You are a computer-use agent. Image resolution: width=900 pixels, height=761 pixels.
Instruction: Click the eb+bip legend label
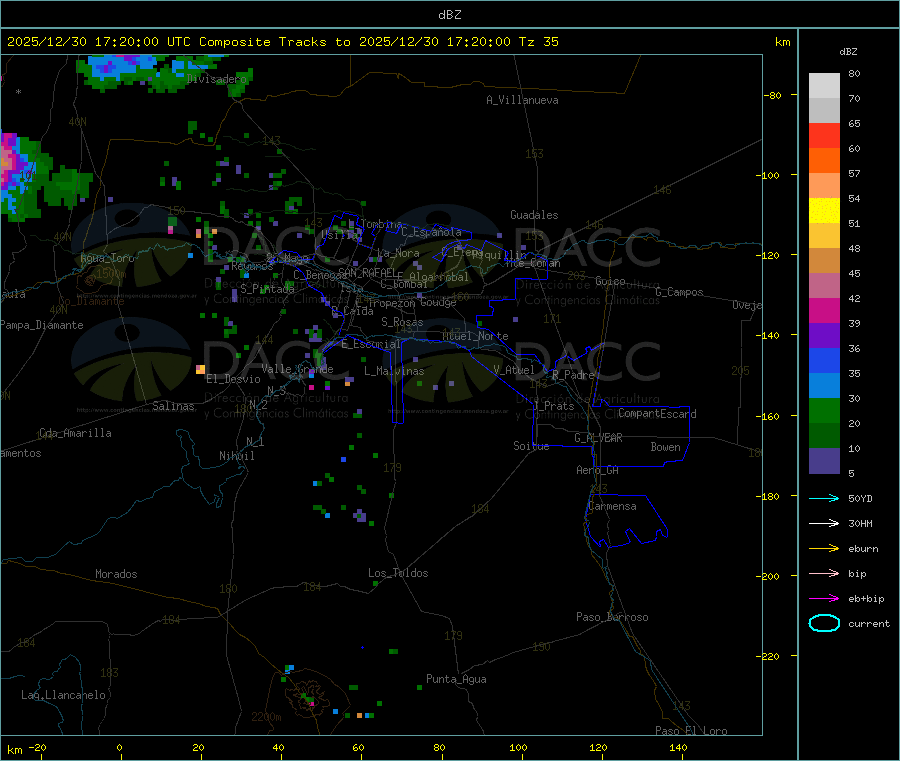click(x=866, y=599)
